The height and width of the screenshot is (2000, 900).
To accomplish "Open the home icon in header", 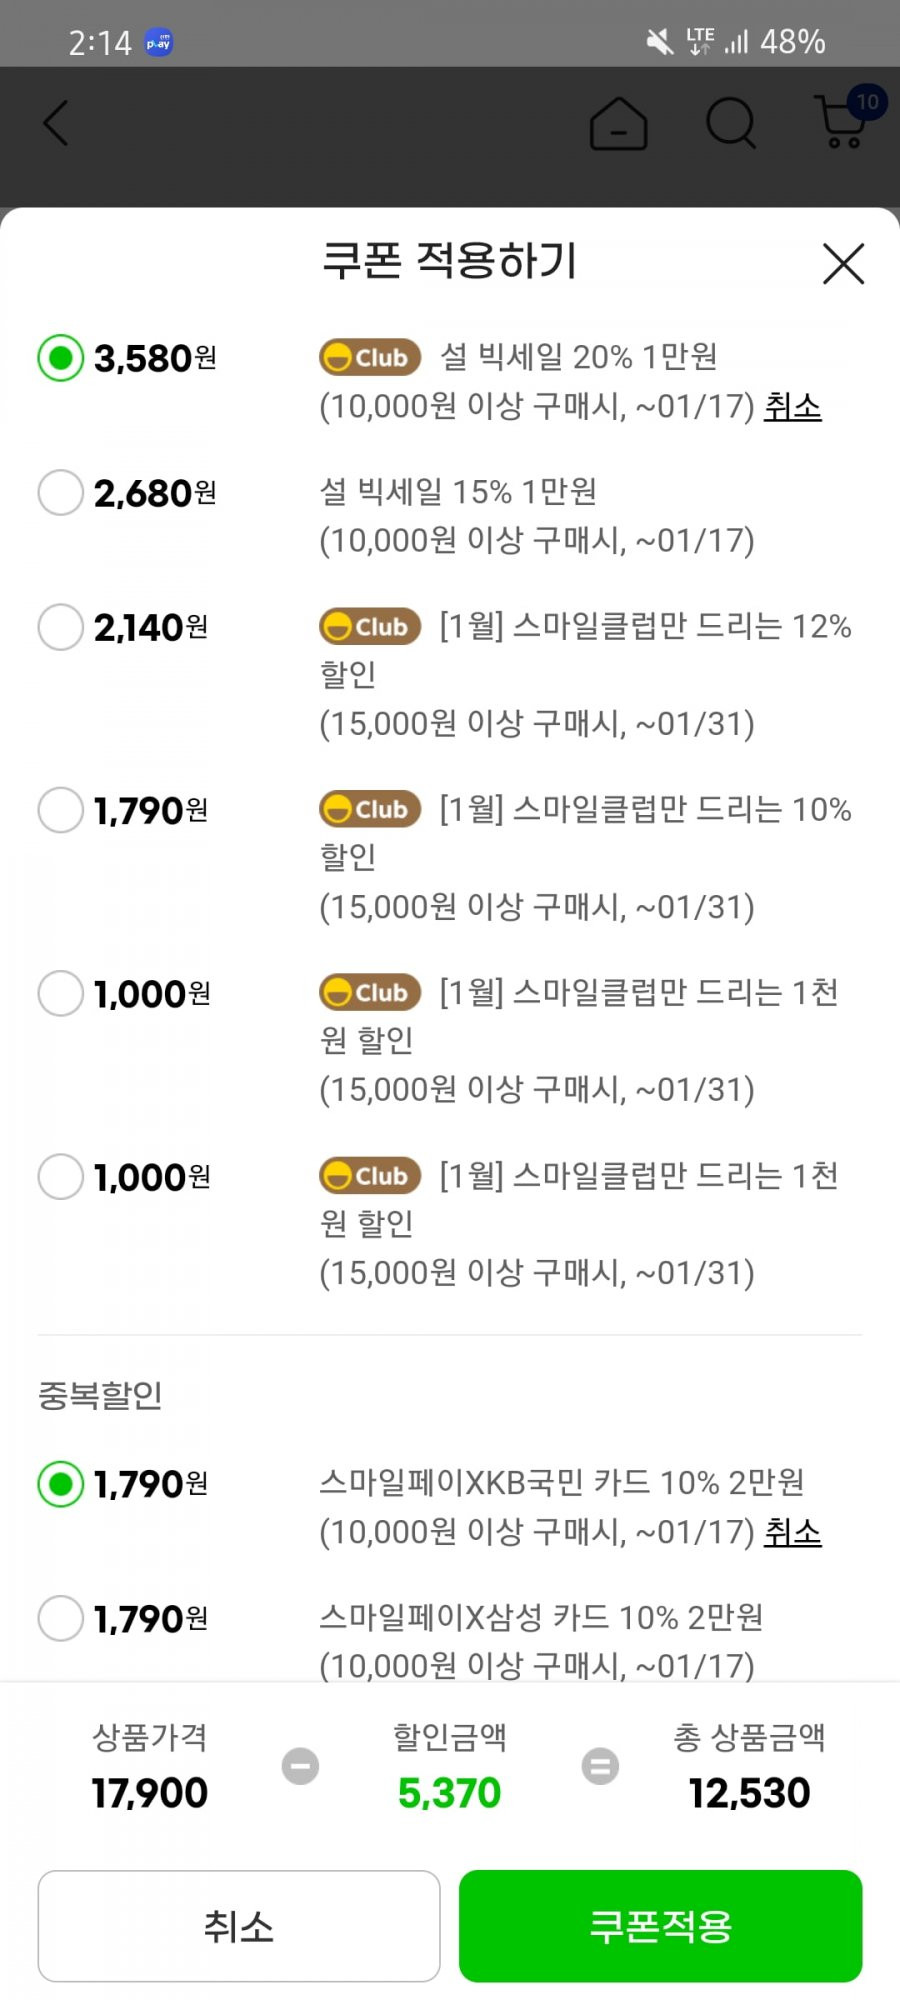I will [618, 124].
